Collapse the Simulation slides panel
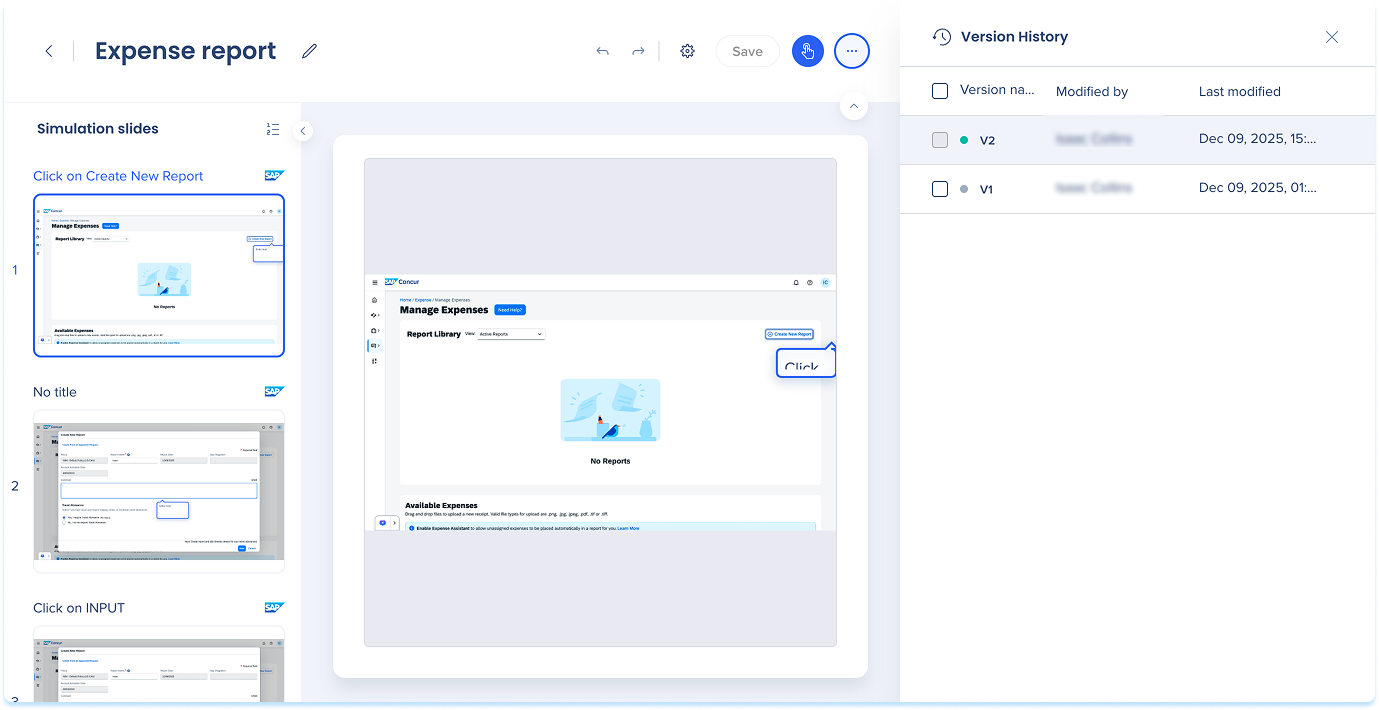 coord(303,131)
